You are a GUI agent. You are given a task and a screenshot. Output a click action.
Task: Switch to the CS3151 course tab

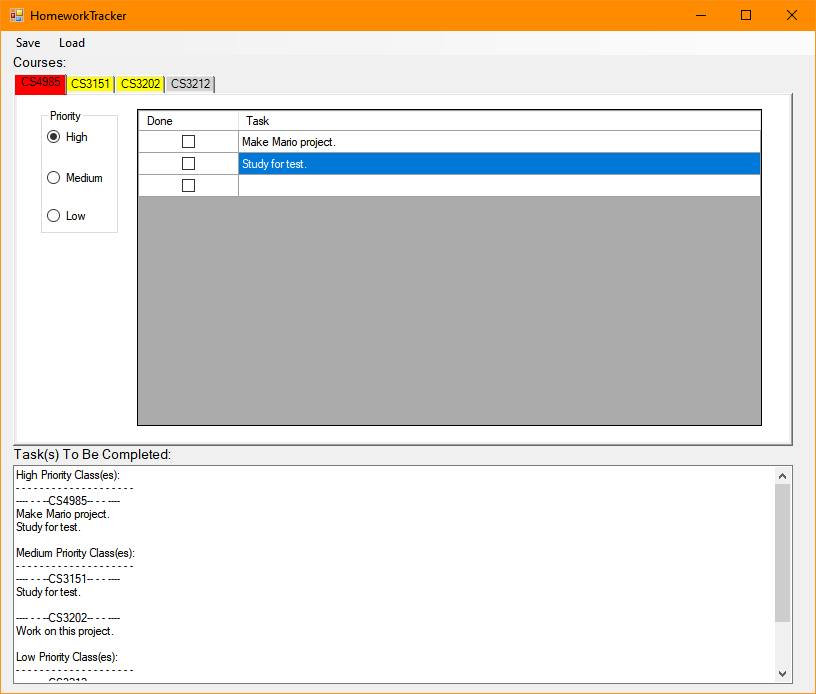(x=91, y=84)
